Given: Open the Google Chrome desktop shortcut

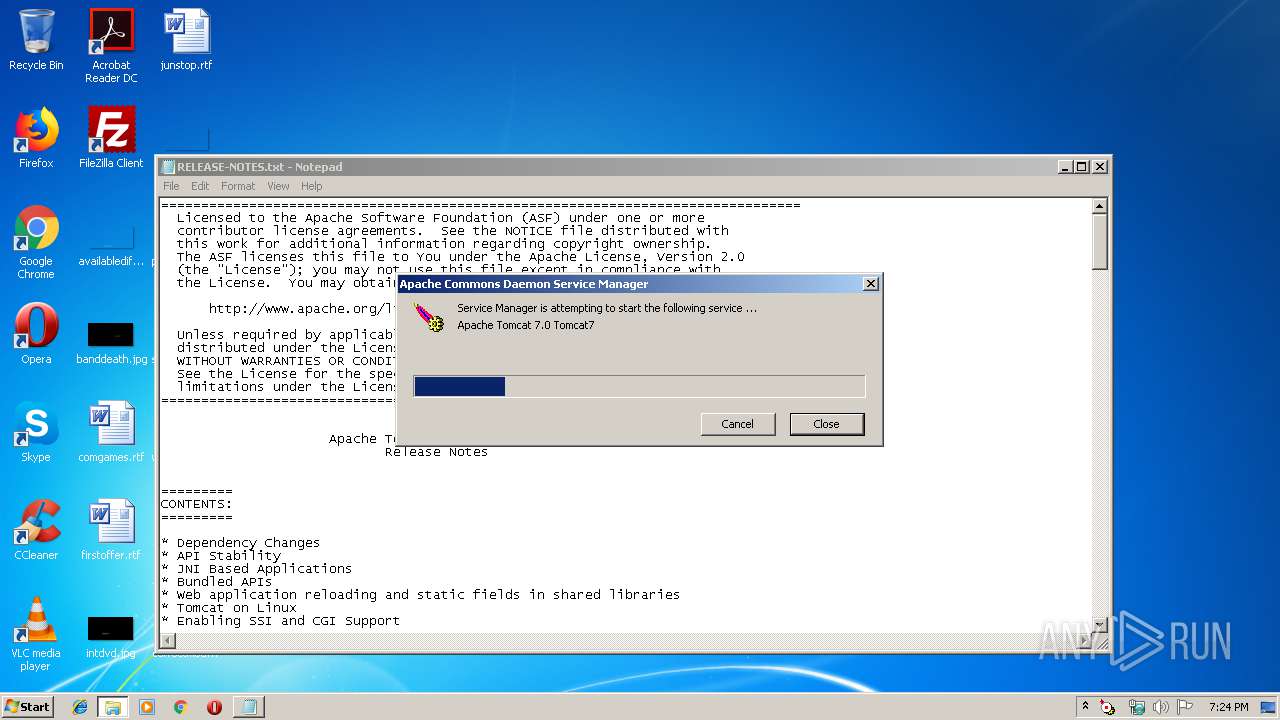Looking at the screenshot, I should [36, 242].
